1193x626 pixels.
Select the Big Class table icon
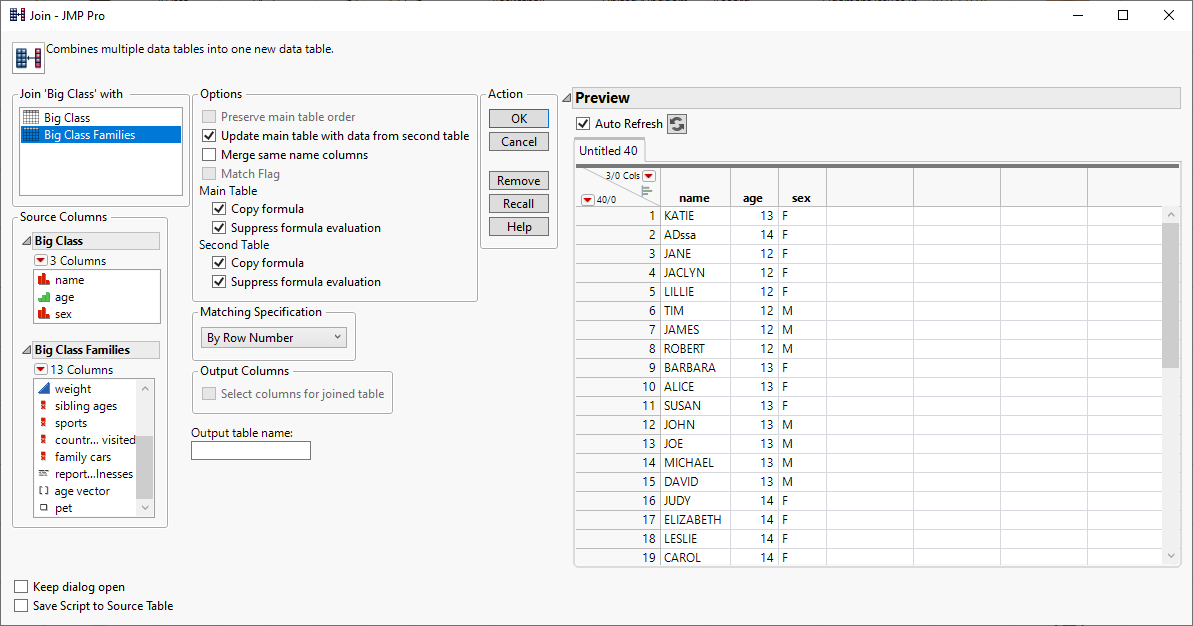click(31, 118)
